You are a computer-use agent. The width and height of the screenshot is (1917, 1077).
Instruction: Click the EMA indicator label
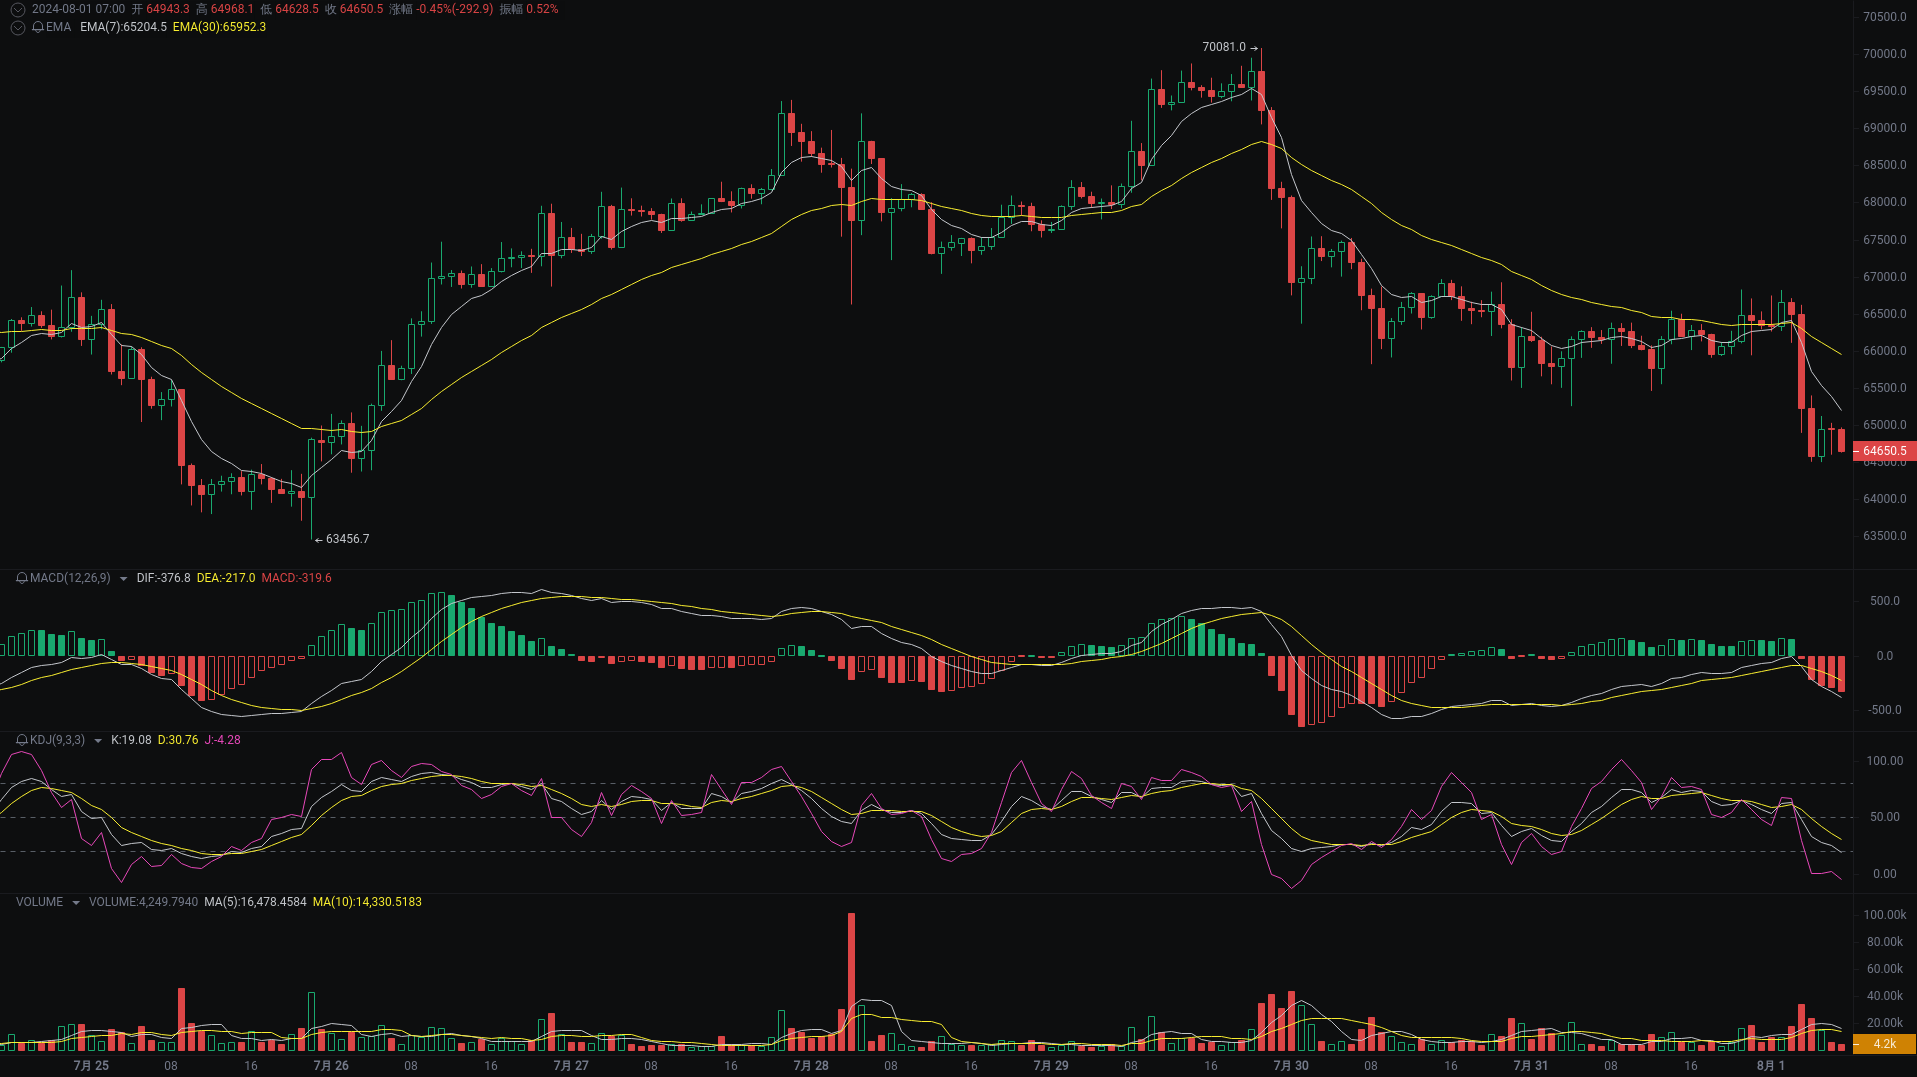pos(58,27)
